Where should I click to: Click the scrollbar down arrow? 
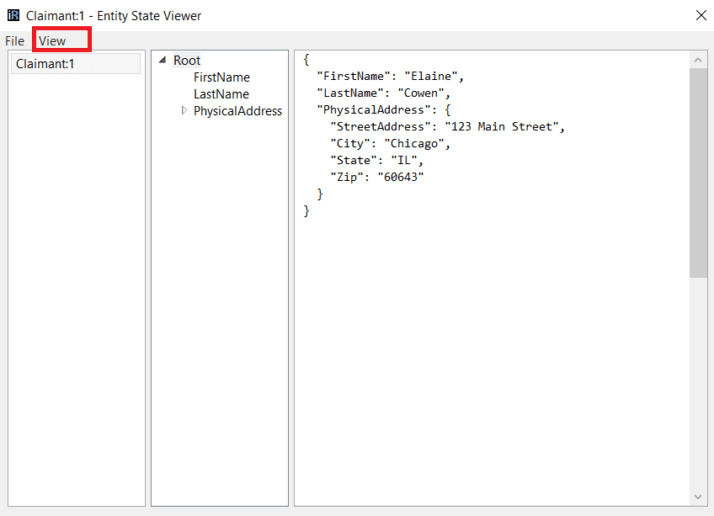698,497
